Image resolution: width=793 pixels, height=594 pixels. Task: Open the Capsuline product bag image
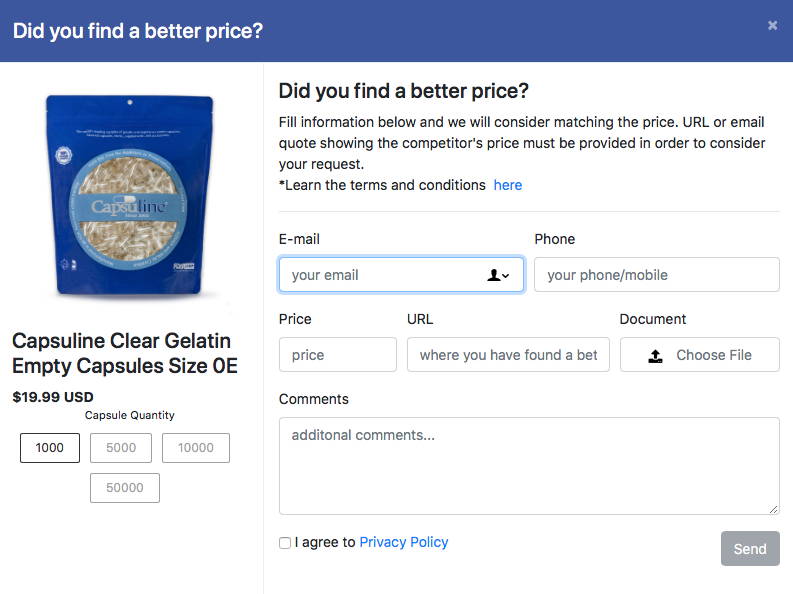(130, 196)
